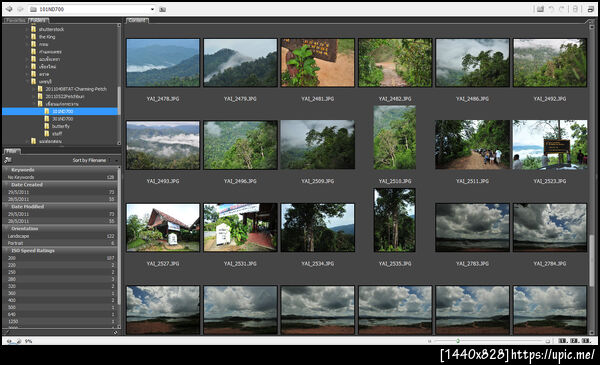Switch to the Favorites tab

tap(16, 20)
